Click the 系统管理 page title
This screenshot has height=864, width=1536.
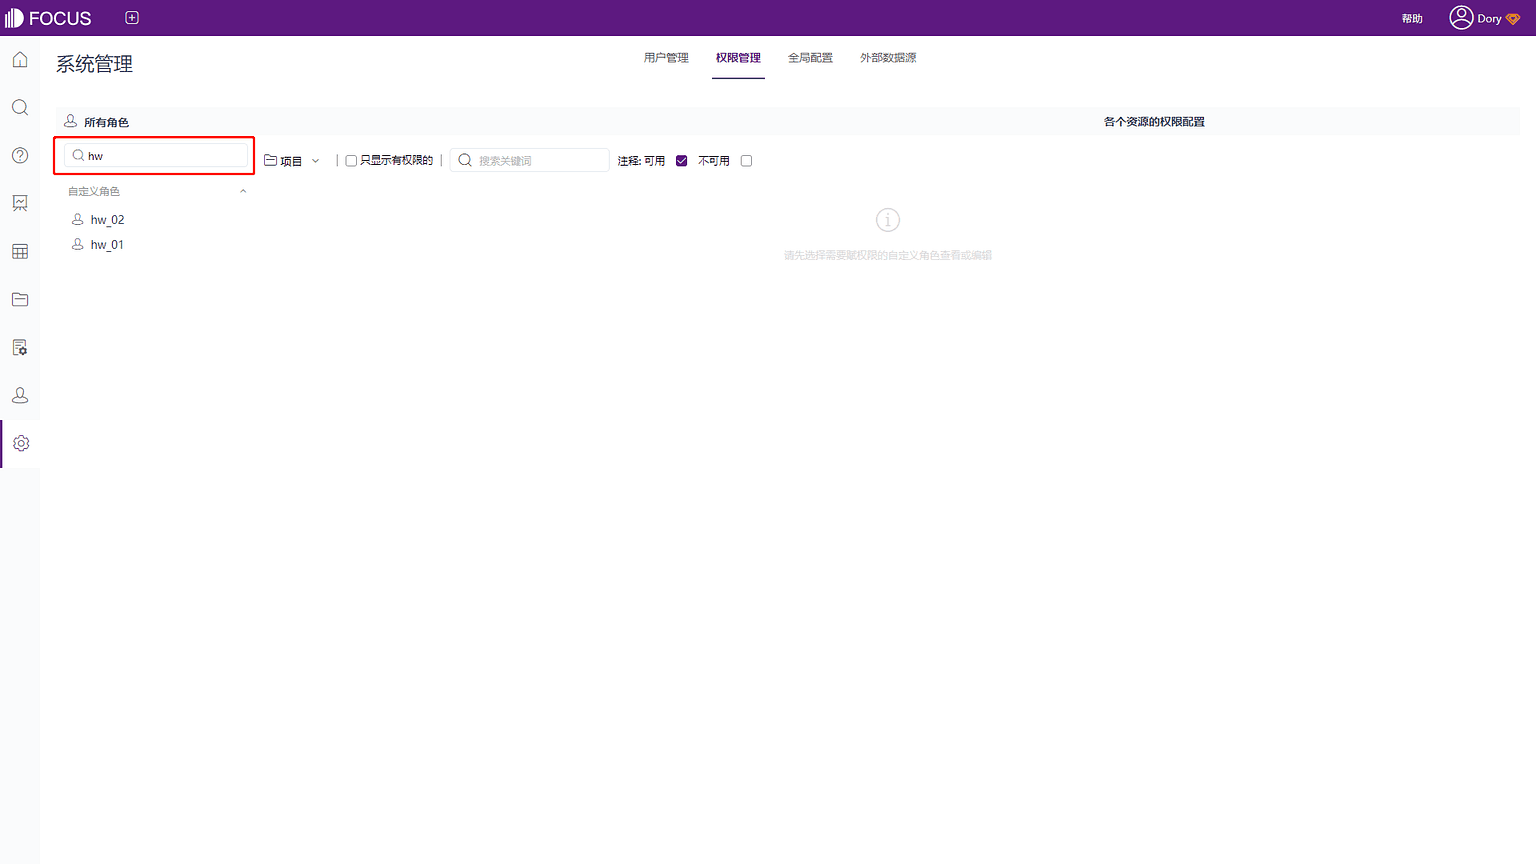[95, 64]
